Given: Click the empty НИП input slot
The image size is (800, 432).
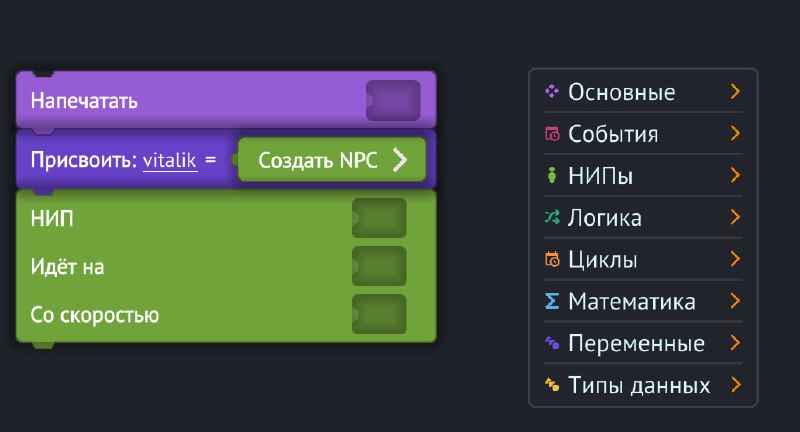Looking at the screenshot, I should [x=379, y=218].
